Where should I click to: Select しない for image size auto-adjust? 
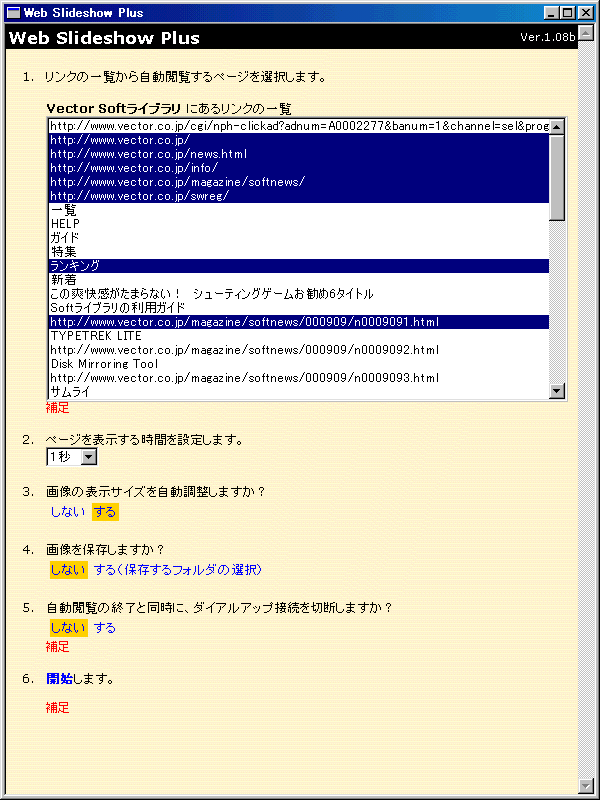pyautogui.click(x=68, y=512)
